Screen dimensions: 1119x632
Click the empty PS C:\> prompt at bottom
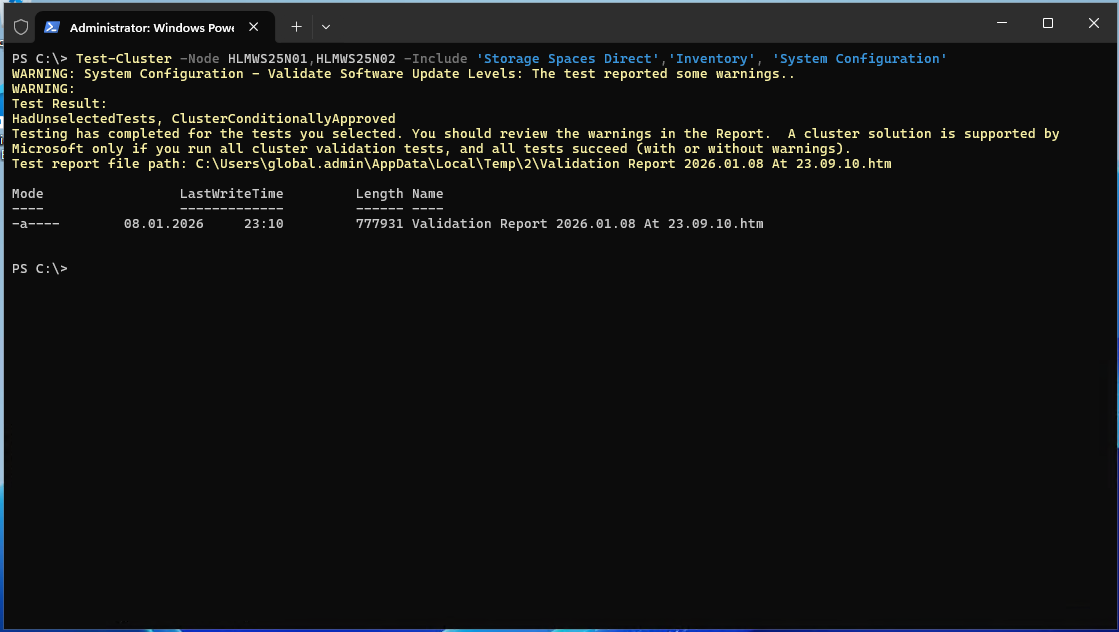(40, 269)
